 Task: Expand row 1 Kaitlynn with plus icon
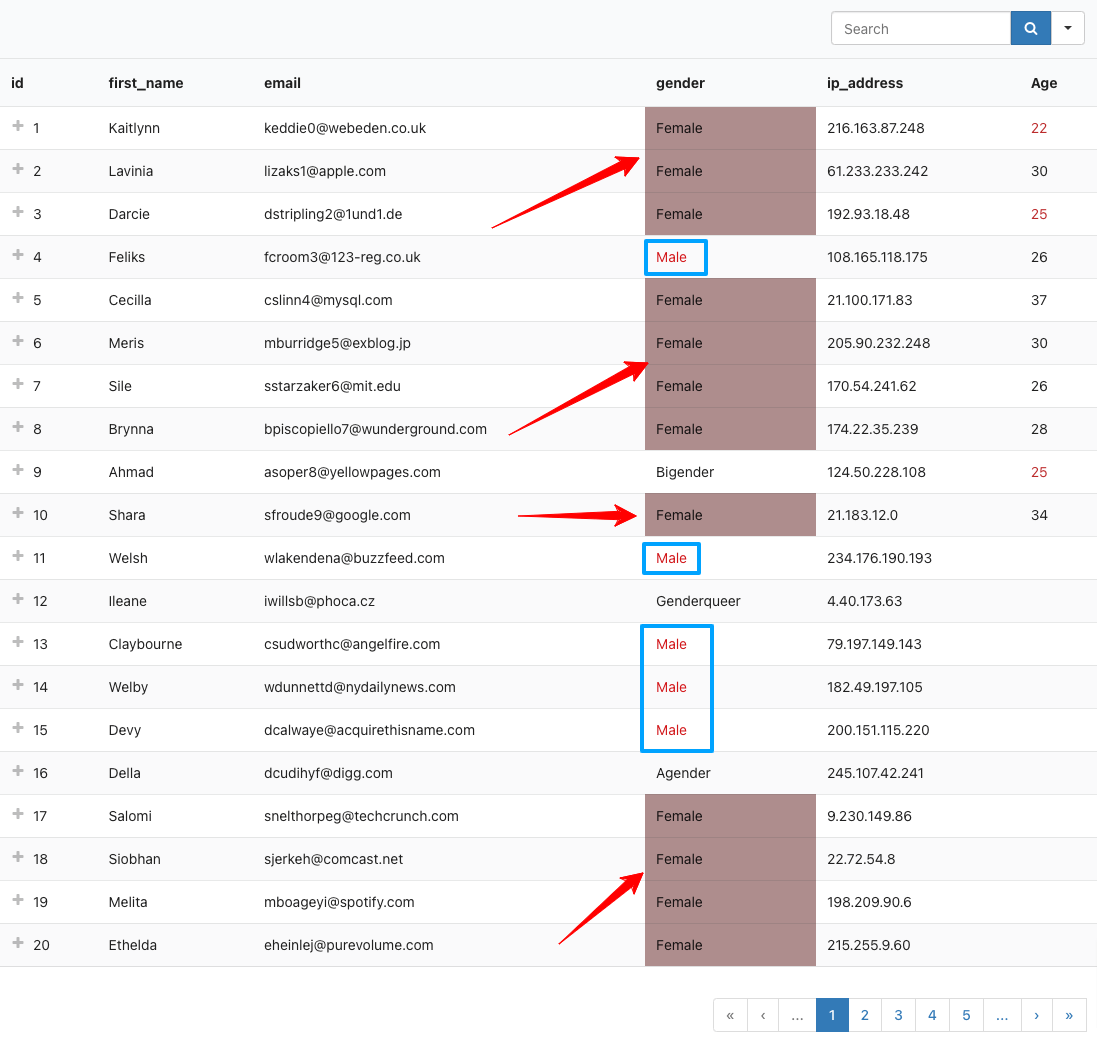(x=17, y=127)
